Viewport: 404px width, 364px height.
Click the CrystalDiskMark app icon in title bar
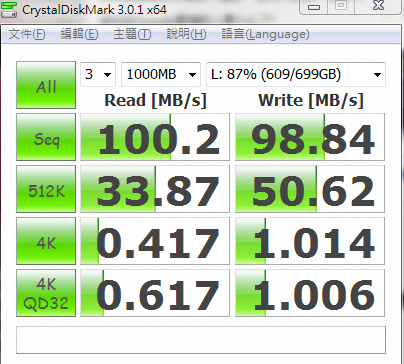(x=9, y=10)
